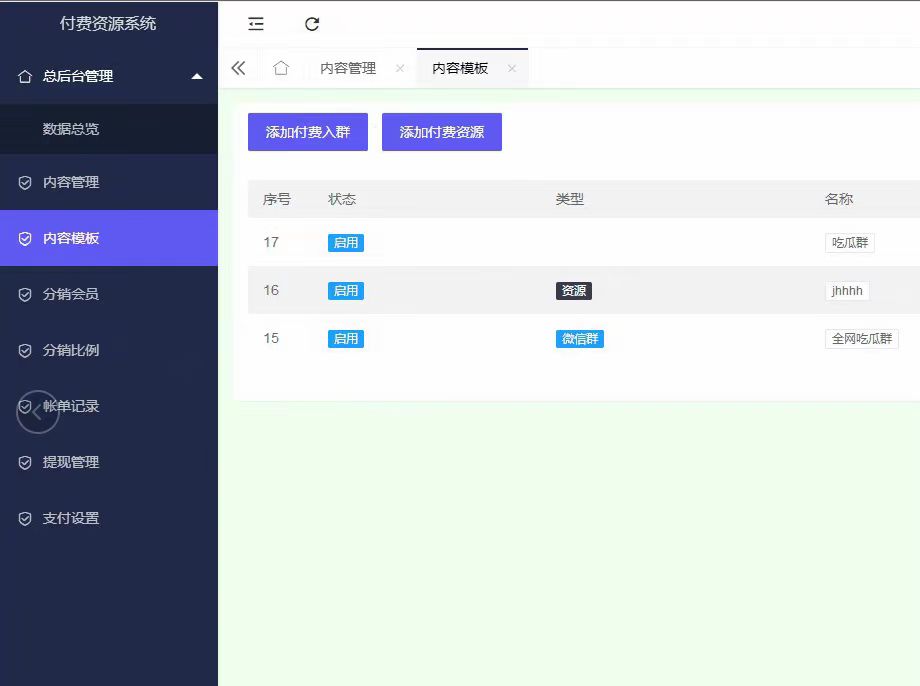Switch to the 内容管理 tab
Screen dimensions: 920x686
pos(348,68)
